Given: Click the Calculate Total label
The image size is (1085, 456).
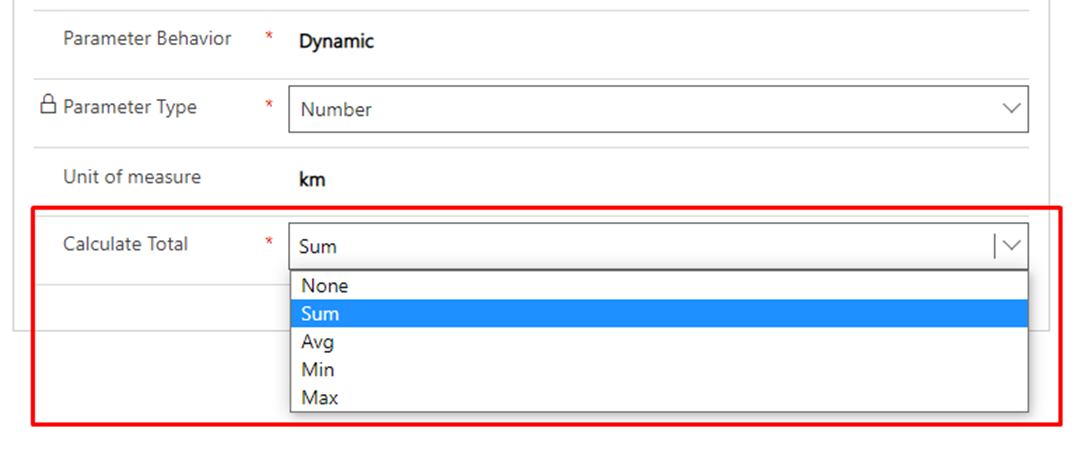Looking at the screenshot, I should point(125,244).
